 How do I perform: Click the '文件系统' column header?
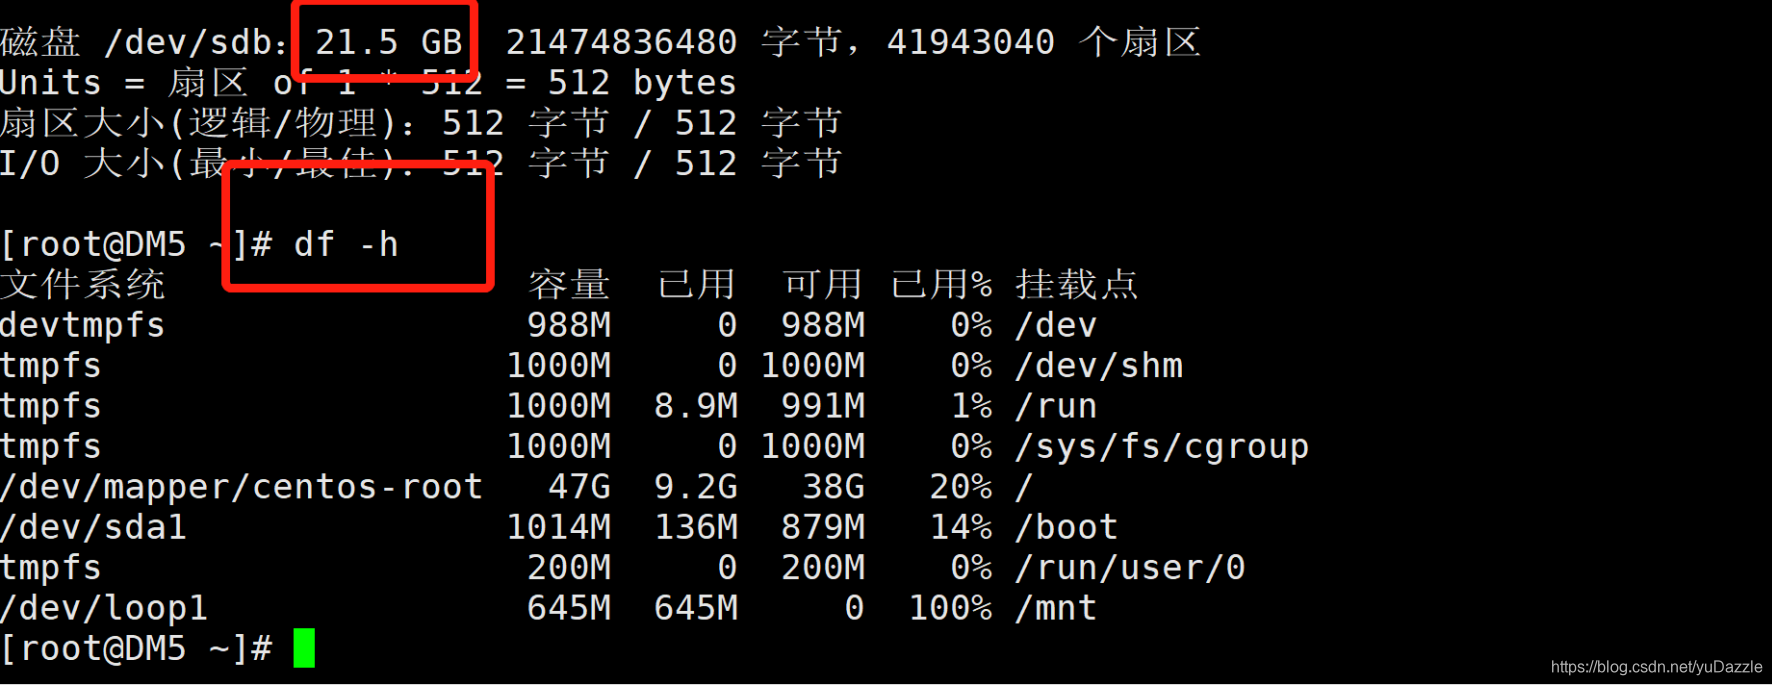point(83,284)
